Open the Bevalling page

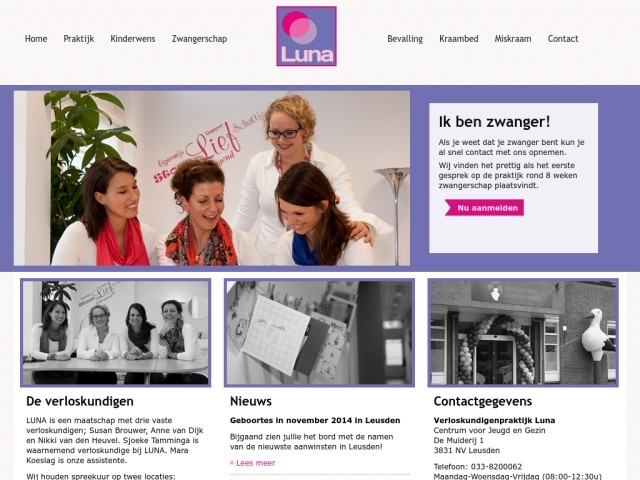click(405, 39)
